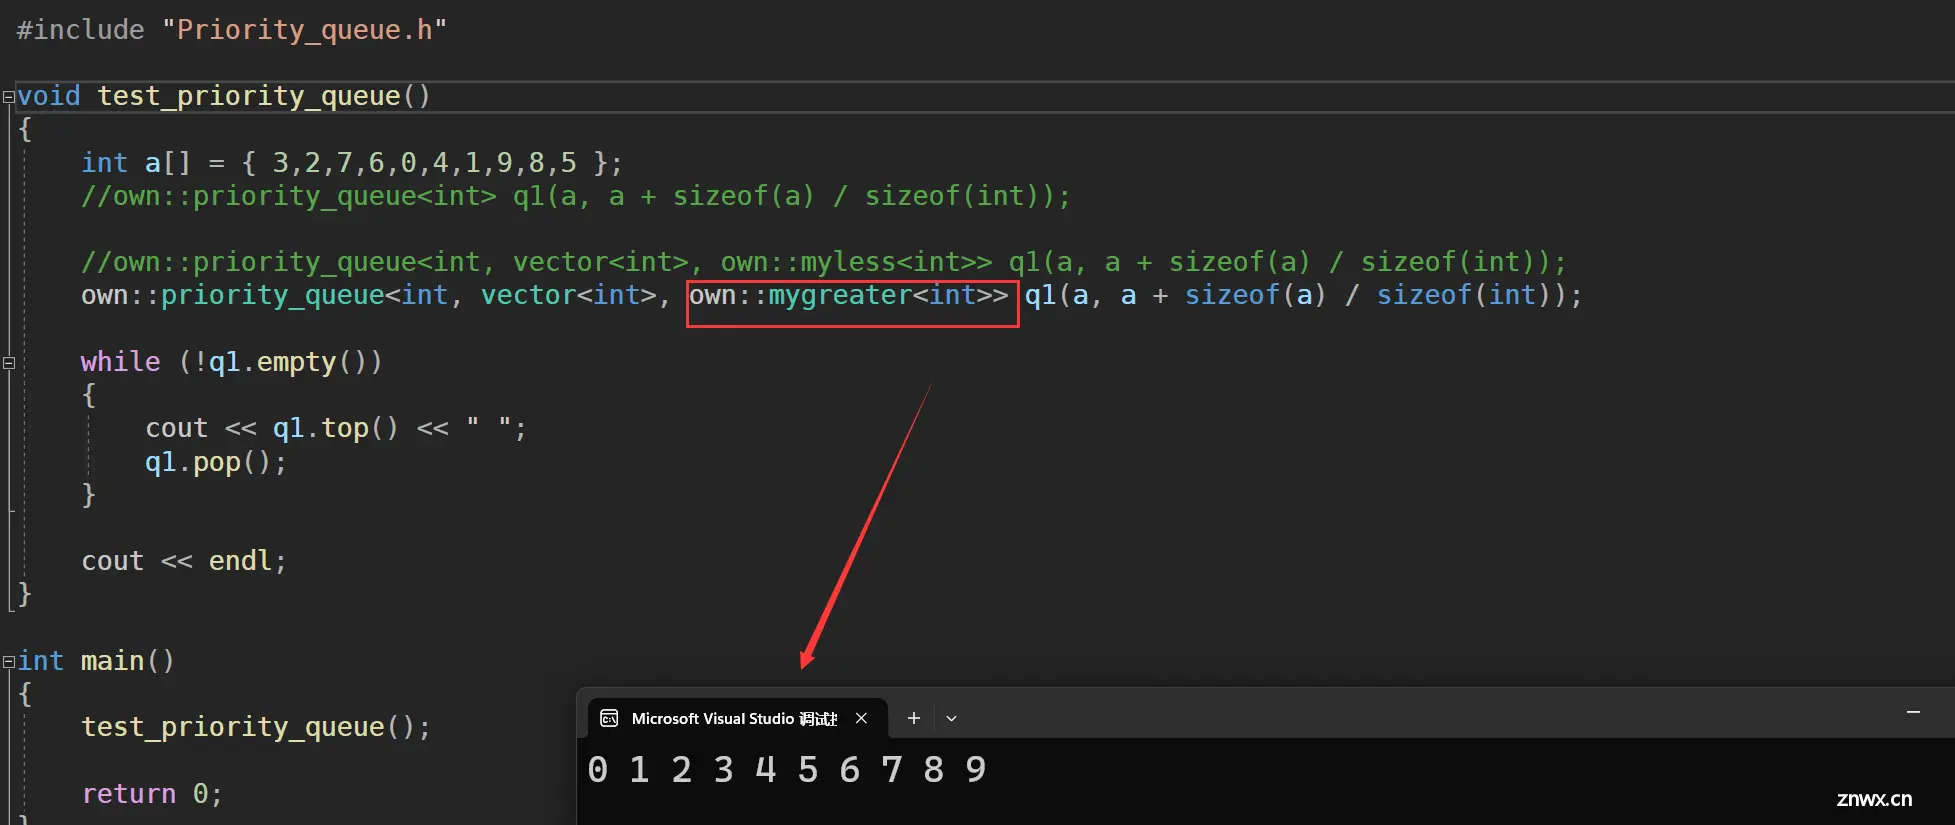Screen dimensions: 1955x825
Task: Click the commented own::myless<int> line
Action: coord(824,262)
